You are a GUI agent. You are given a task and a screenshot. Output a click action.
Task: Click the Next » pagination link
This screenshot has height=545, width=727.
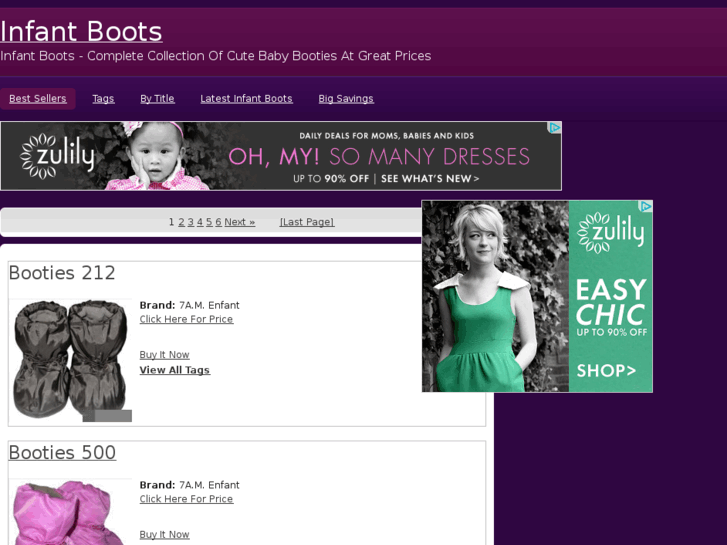pyautogui.click(x=240, y=222)
